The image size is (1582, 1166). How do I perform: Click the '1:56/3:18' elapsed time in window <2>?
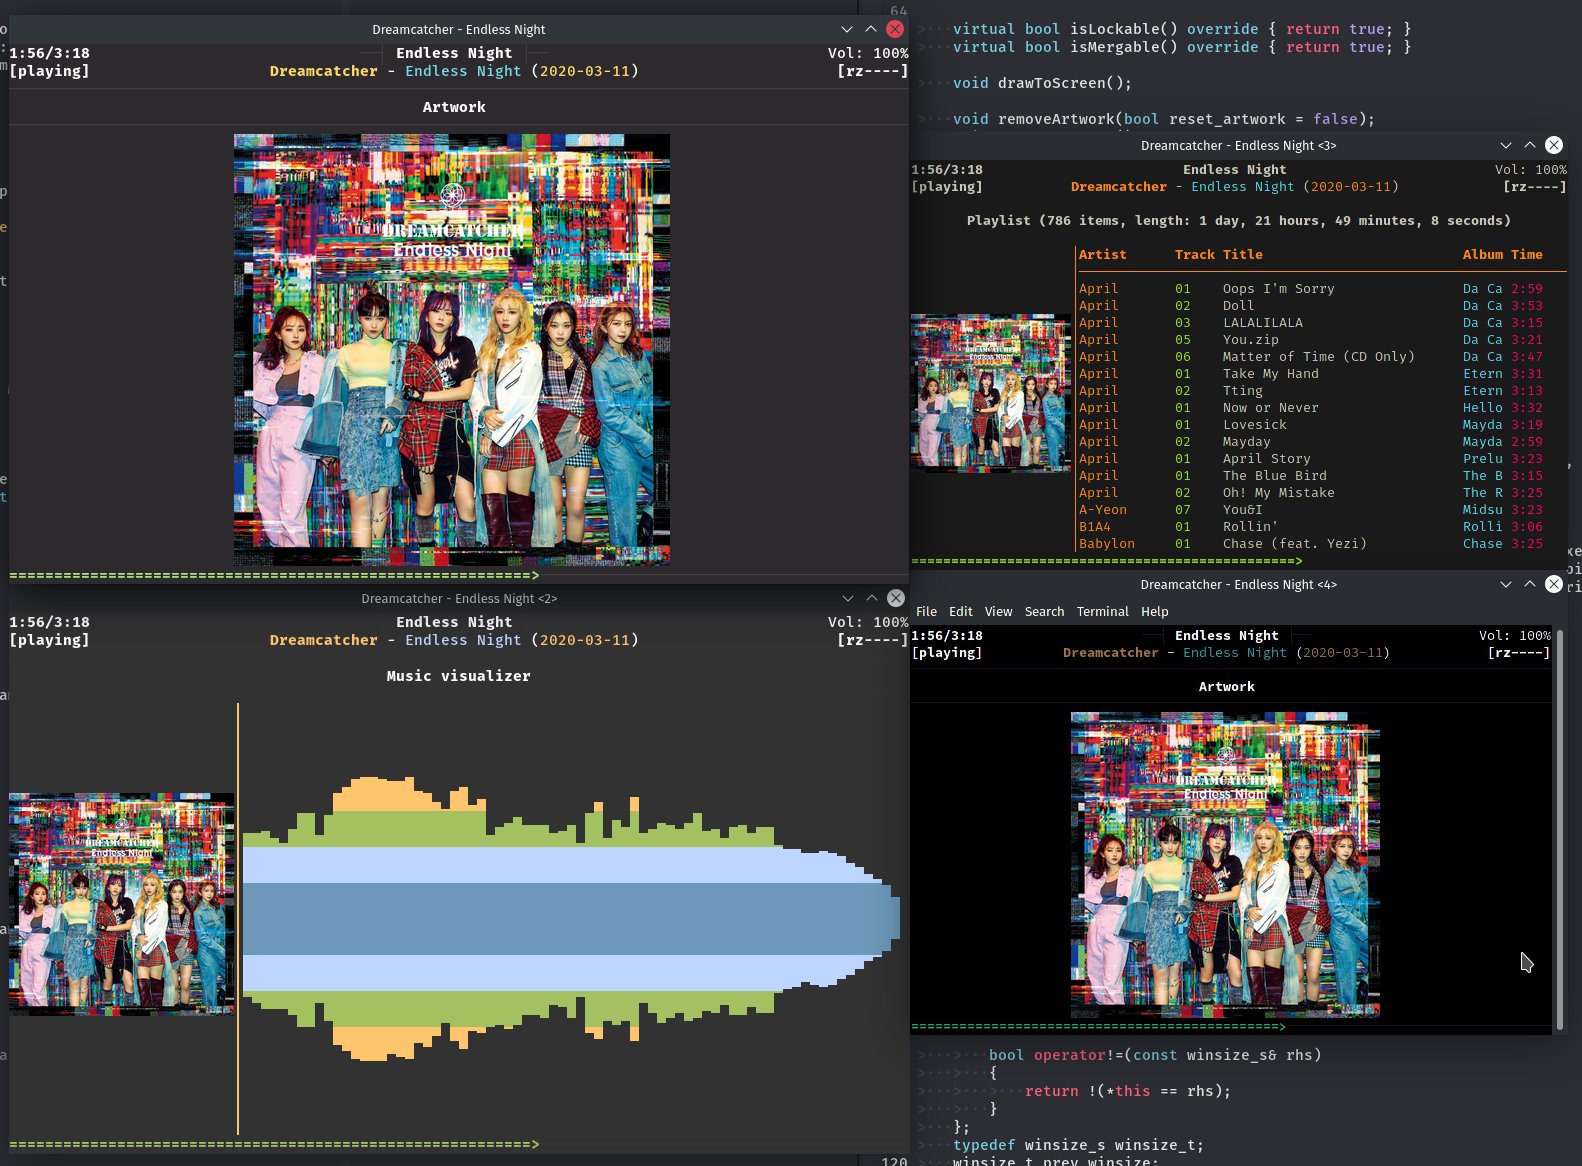click(49, 622)
